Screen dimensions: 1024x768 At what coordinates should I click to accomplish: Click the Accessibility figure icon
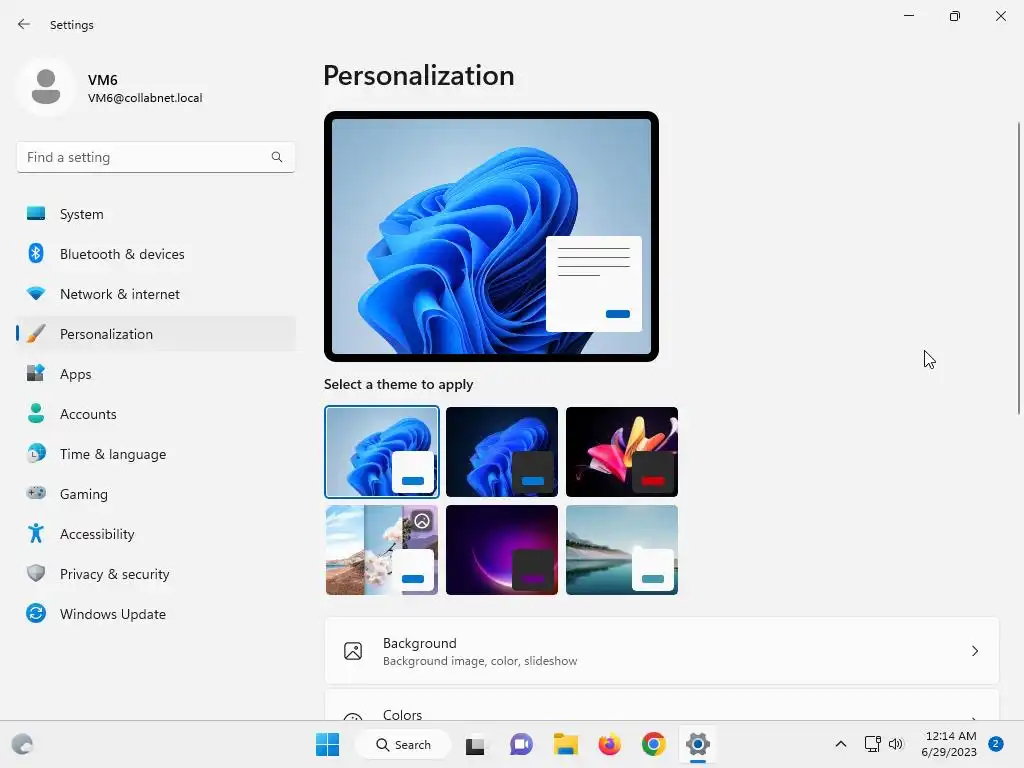(x=36, y=534)
